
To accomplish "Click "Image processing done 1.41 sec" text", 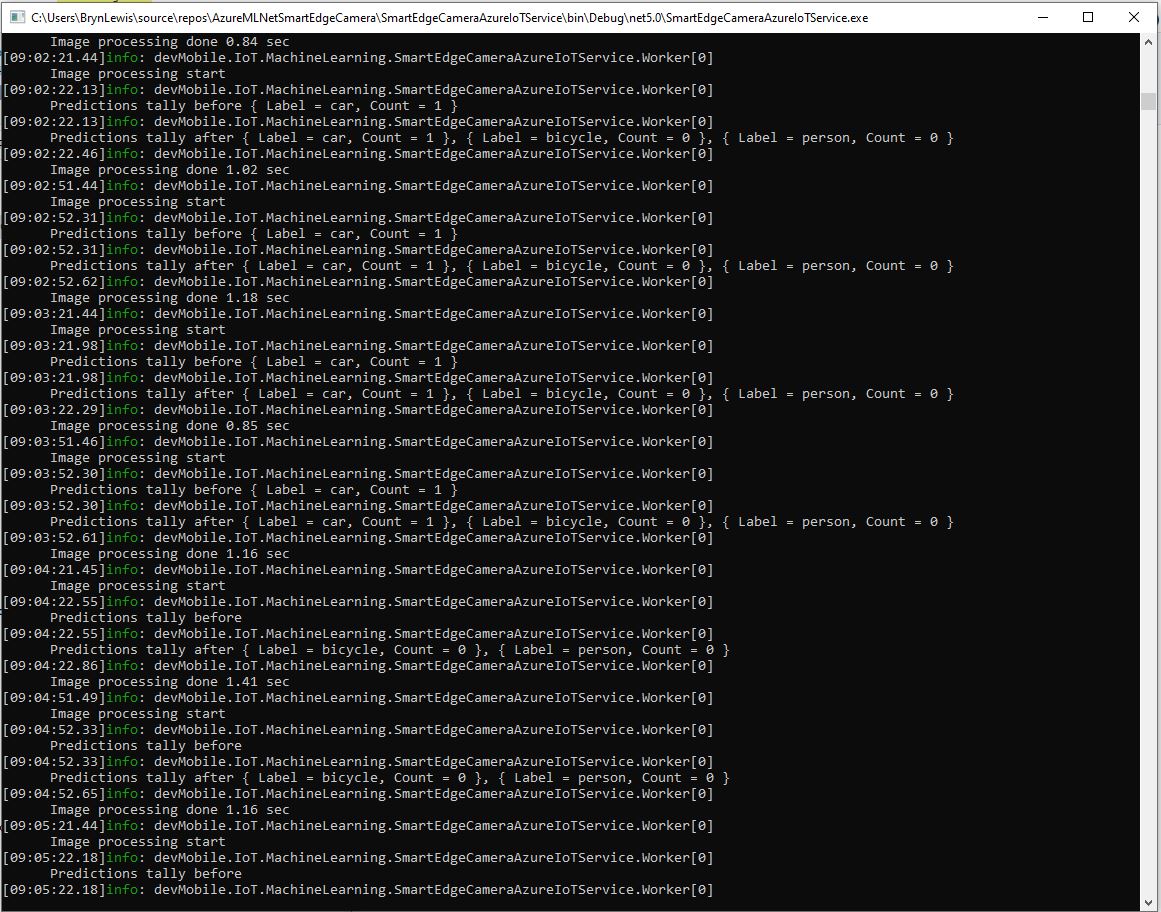I will pos(169,682).
